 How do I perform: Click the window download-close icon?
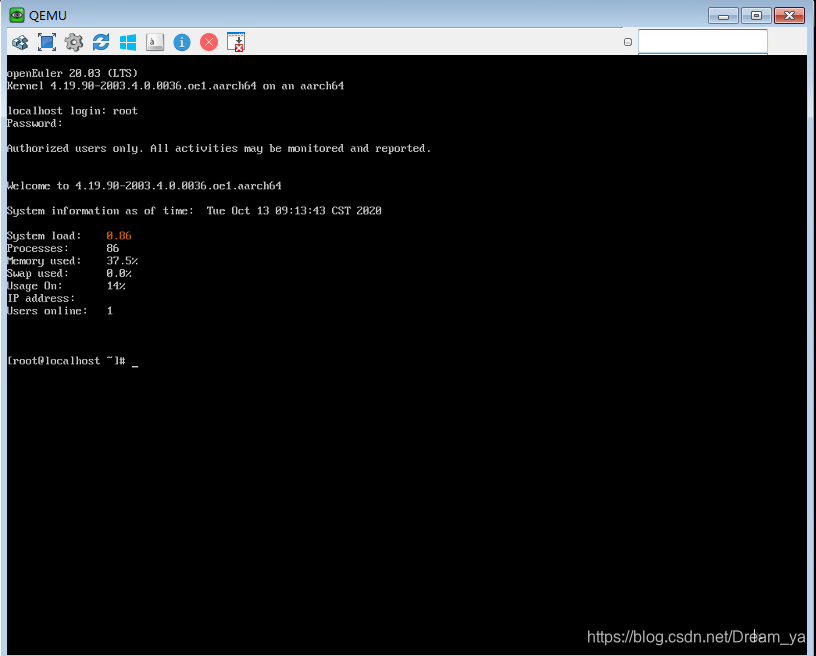point(236,42)
